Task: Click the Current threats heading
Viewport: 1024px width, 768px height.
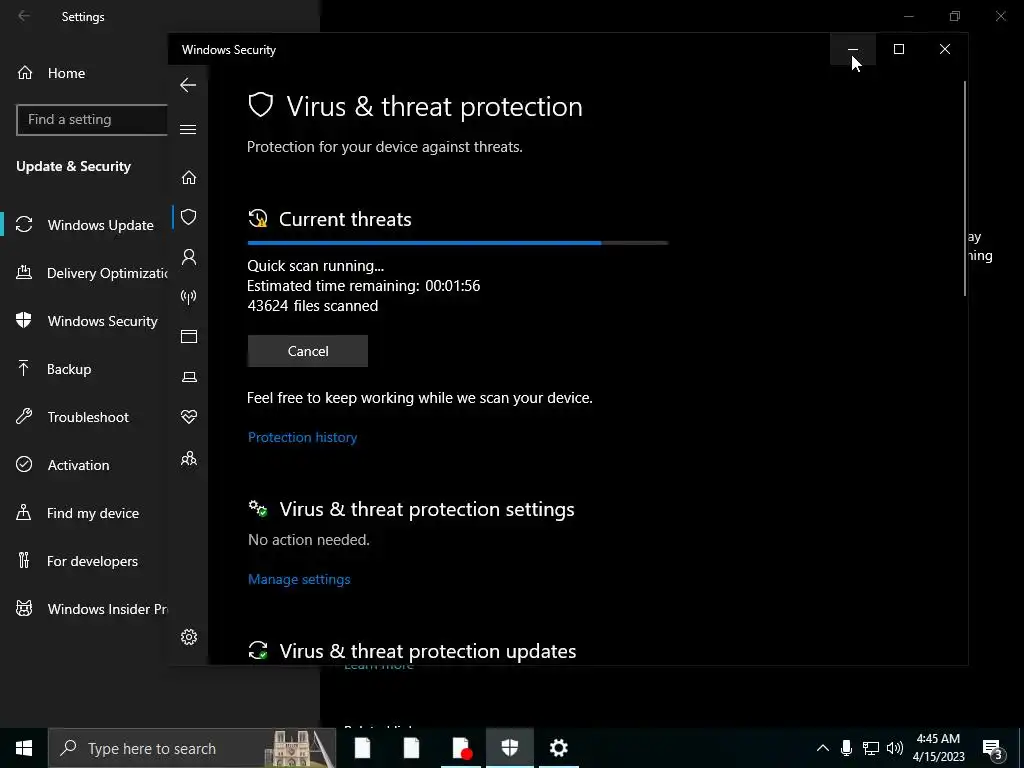Action: coord(345,219)
